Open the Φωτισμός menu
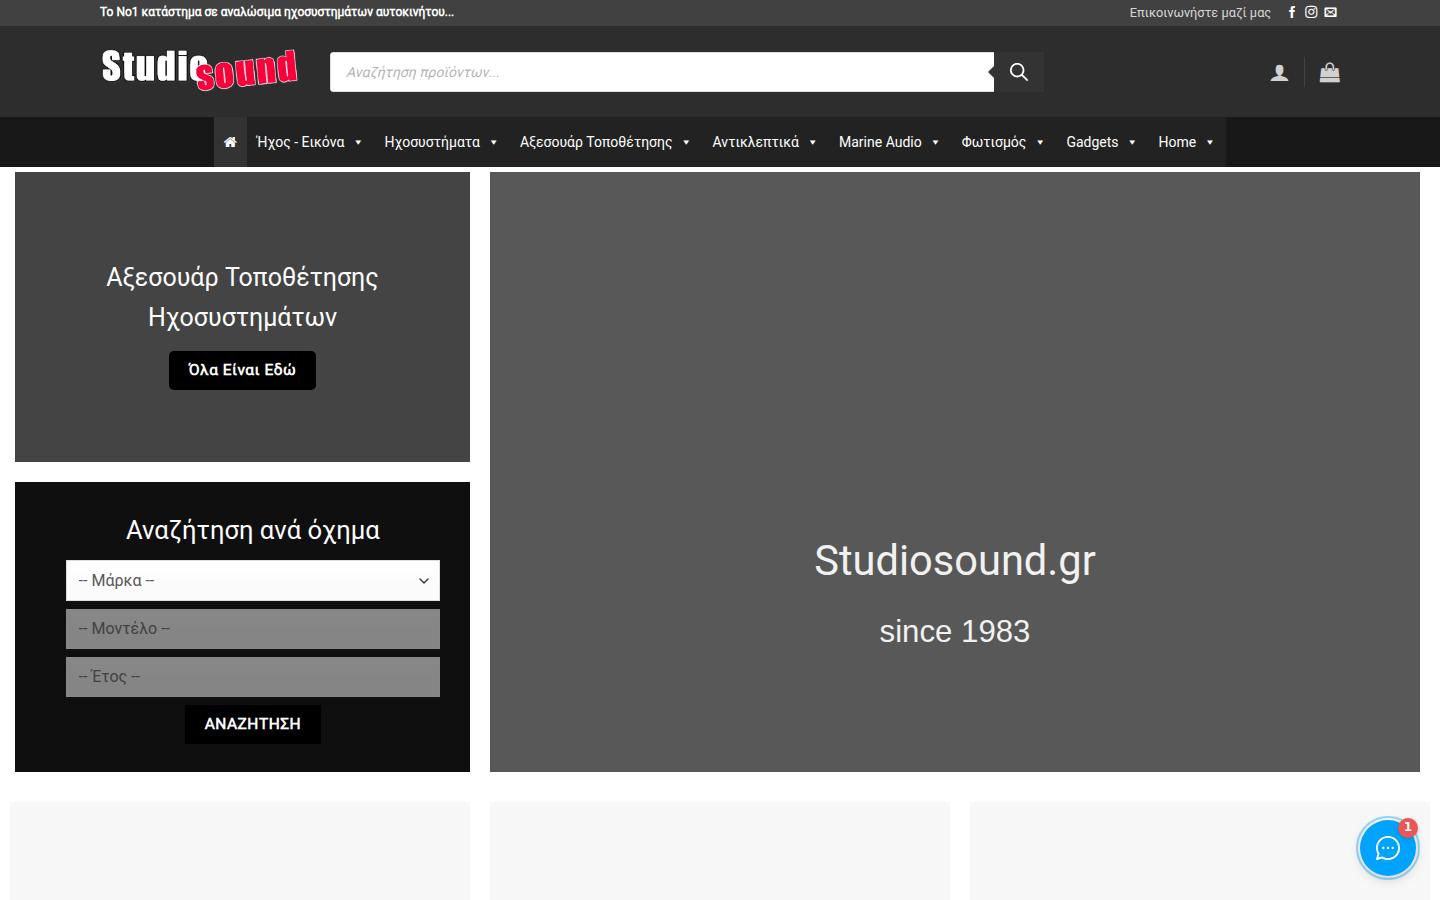This screenshot has width=1440, height=900. coord(1002,142)
